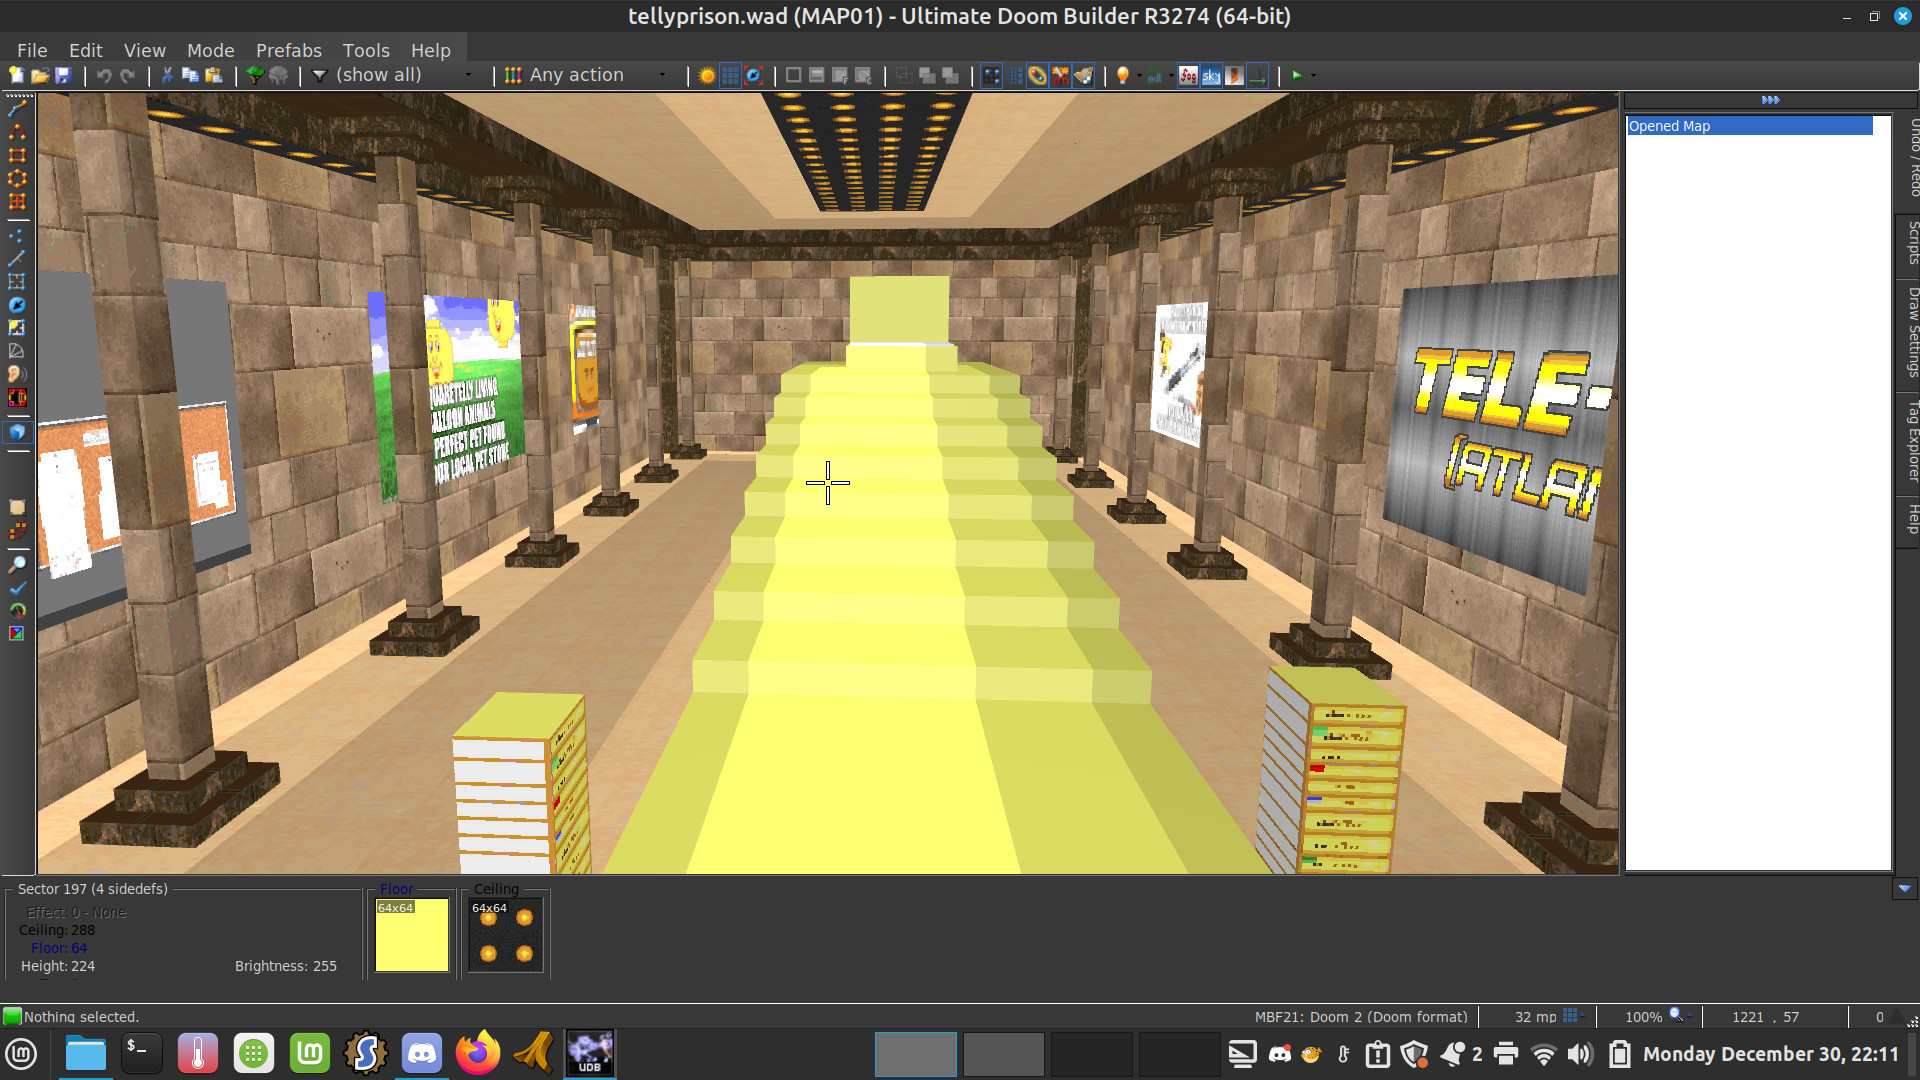
Task: Click the ceiling lights texture thumbnail
Action: coord(506,935)
